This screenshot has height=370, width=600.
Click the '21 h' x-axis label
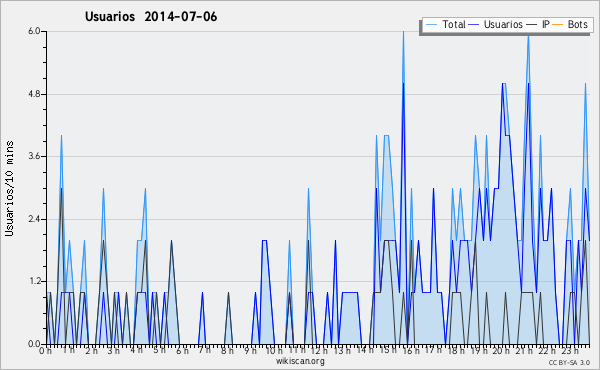pos(524,350)
